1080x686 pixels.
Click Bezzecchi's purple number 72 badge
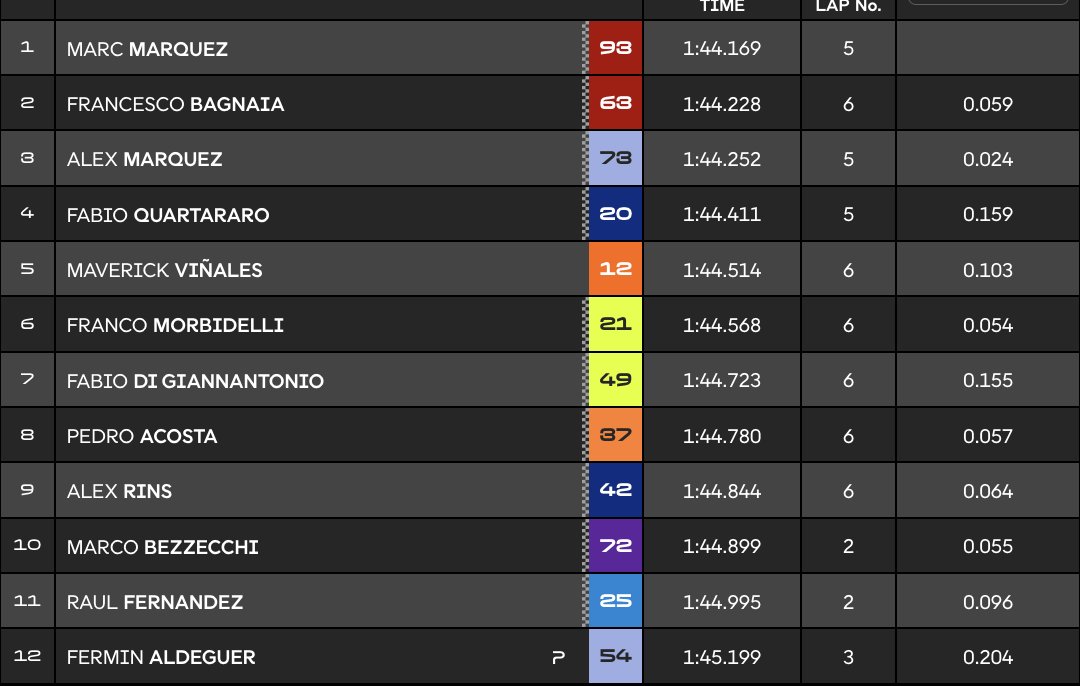[x=615, y=547]
